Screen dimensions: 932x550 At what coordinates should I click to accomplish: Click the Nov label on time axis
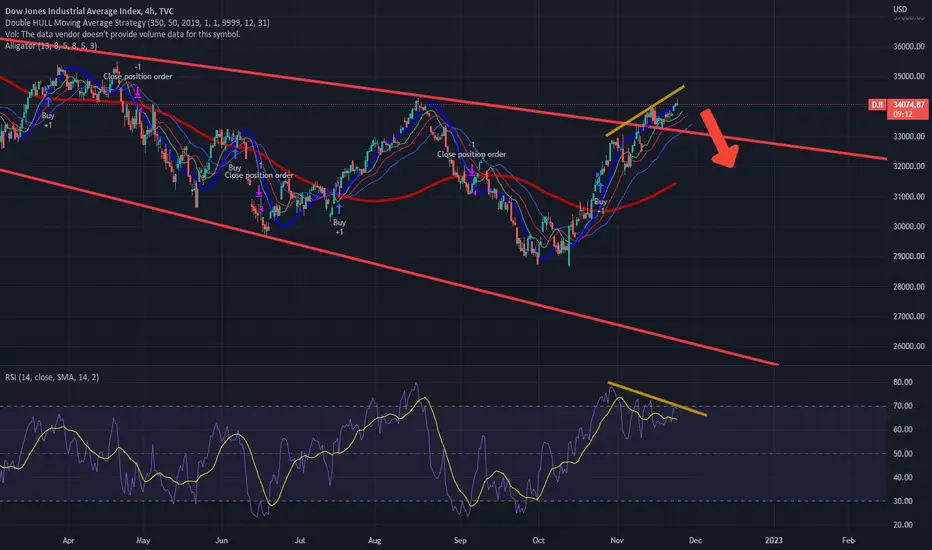click(x=617, y=540)
